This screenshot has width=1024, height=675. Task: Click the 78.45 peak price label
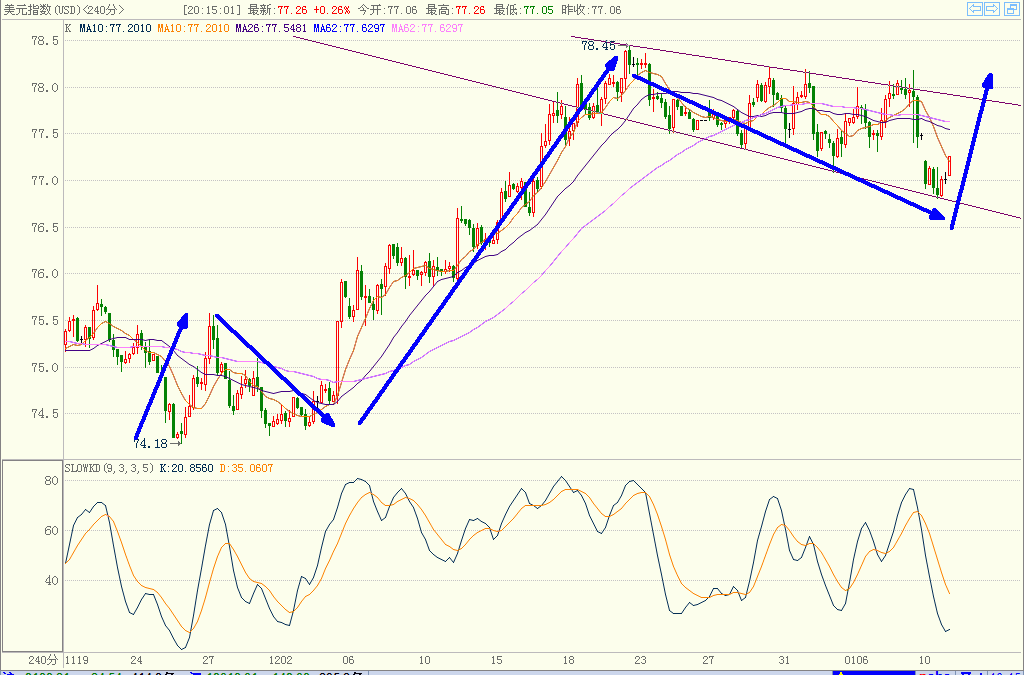click(598, 46)
